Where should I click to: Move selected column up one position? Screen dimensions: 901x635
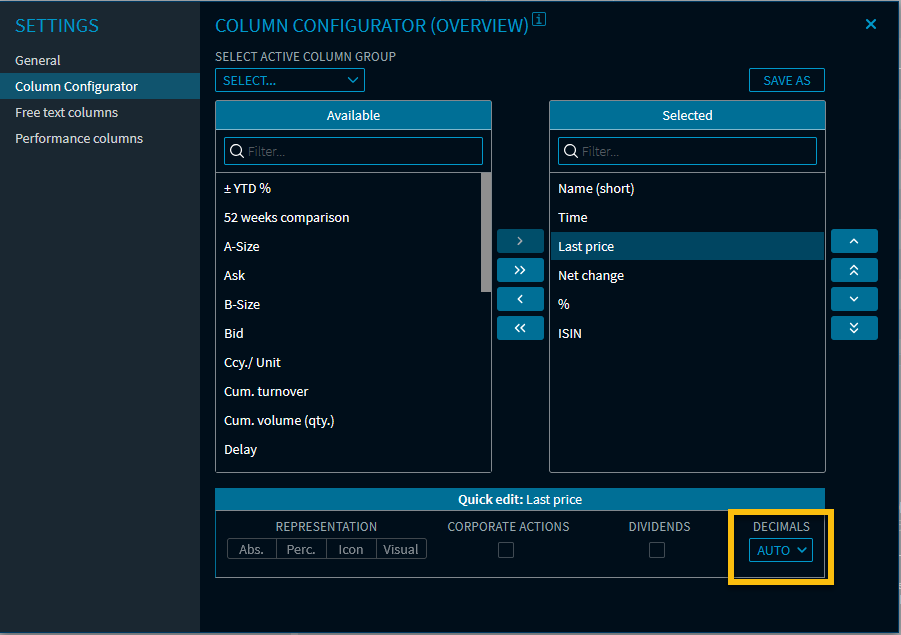[x=853, y=241]
